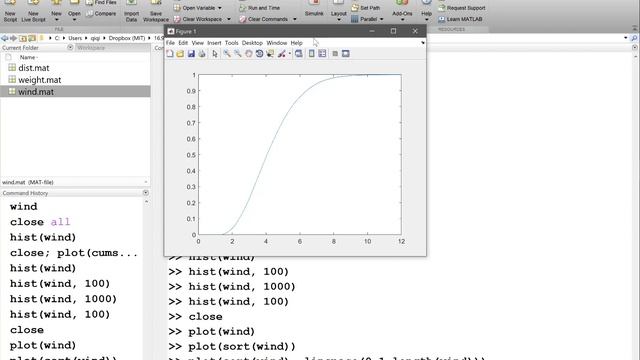Viewport: 640px width, 360px height.
Task: Click Run and Time
Action: pos(260,8)
